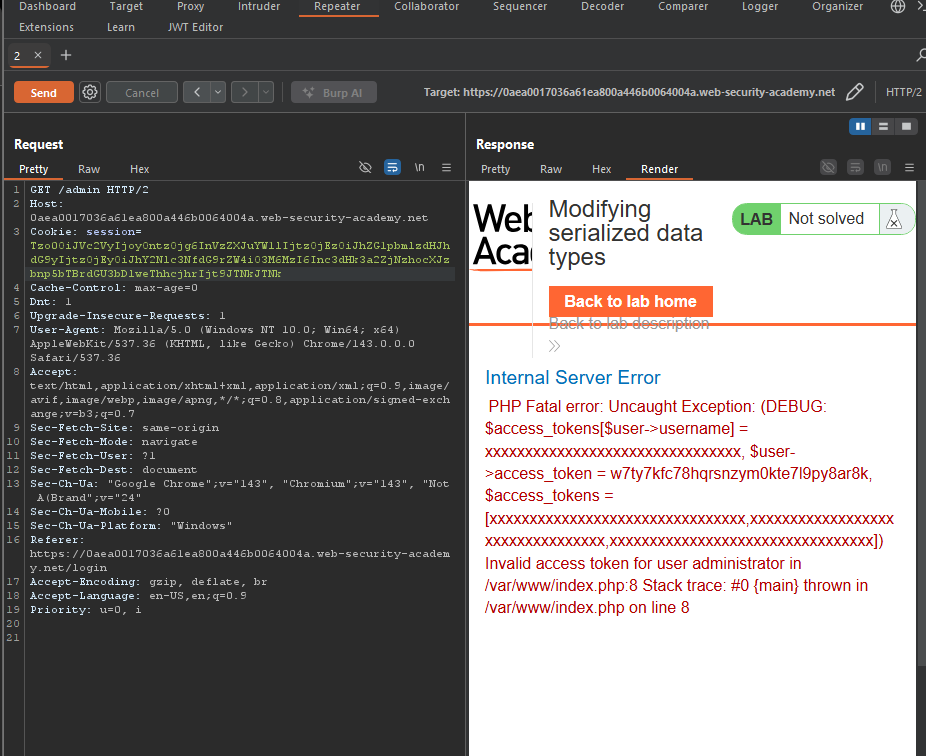Go to previous request with back arrow

pos(197,92)
